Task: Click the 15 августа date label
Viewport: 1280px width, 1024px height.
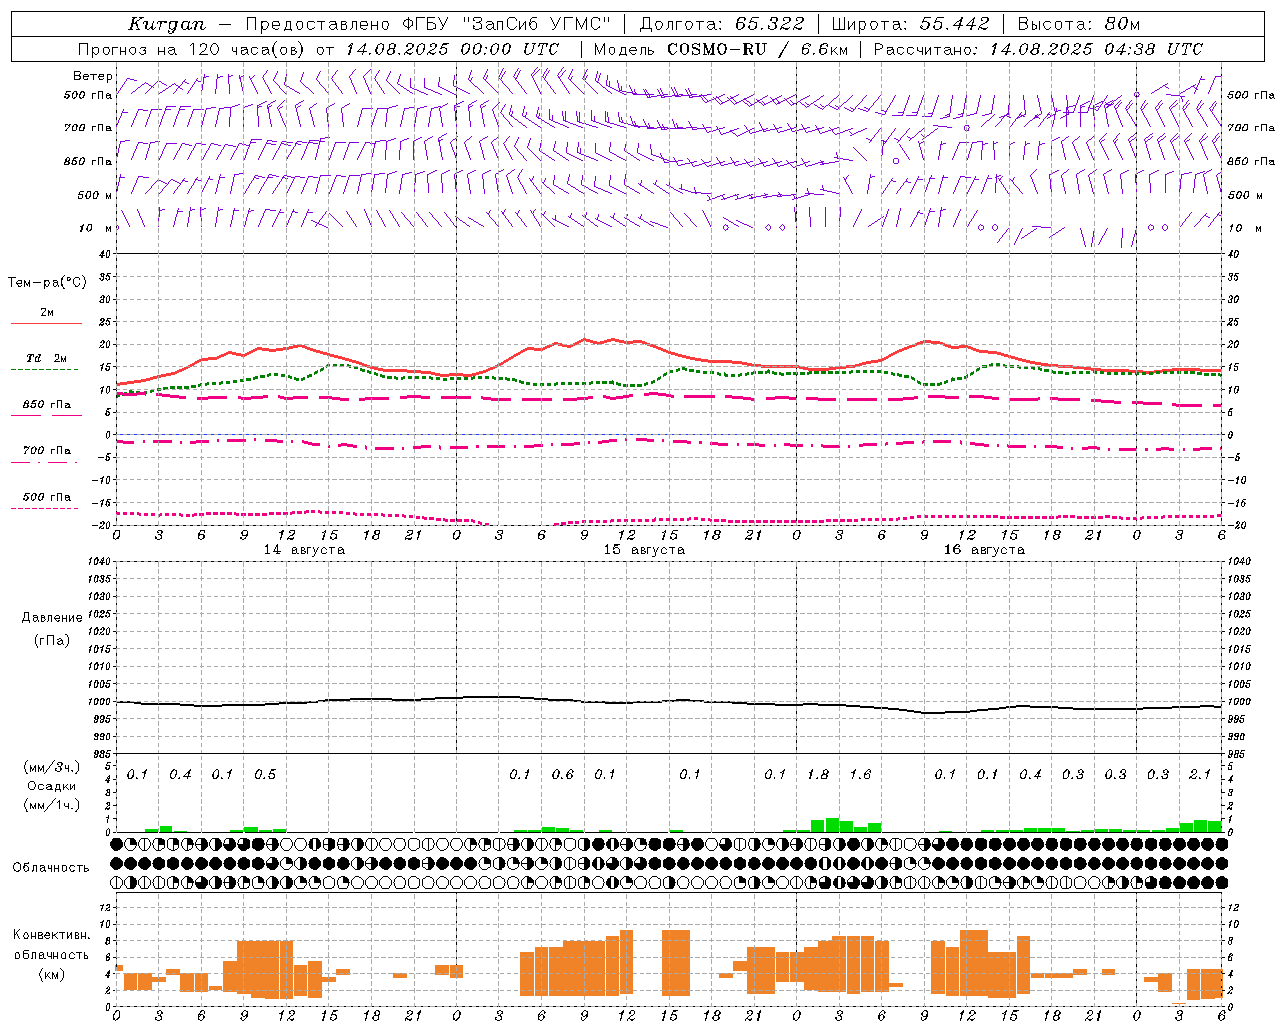Action: [644, 550]
